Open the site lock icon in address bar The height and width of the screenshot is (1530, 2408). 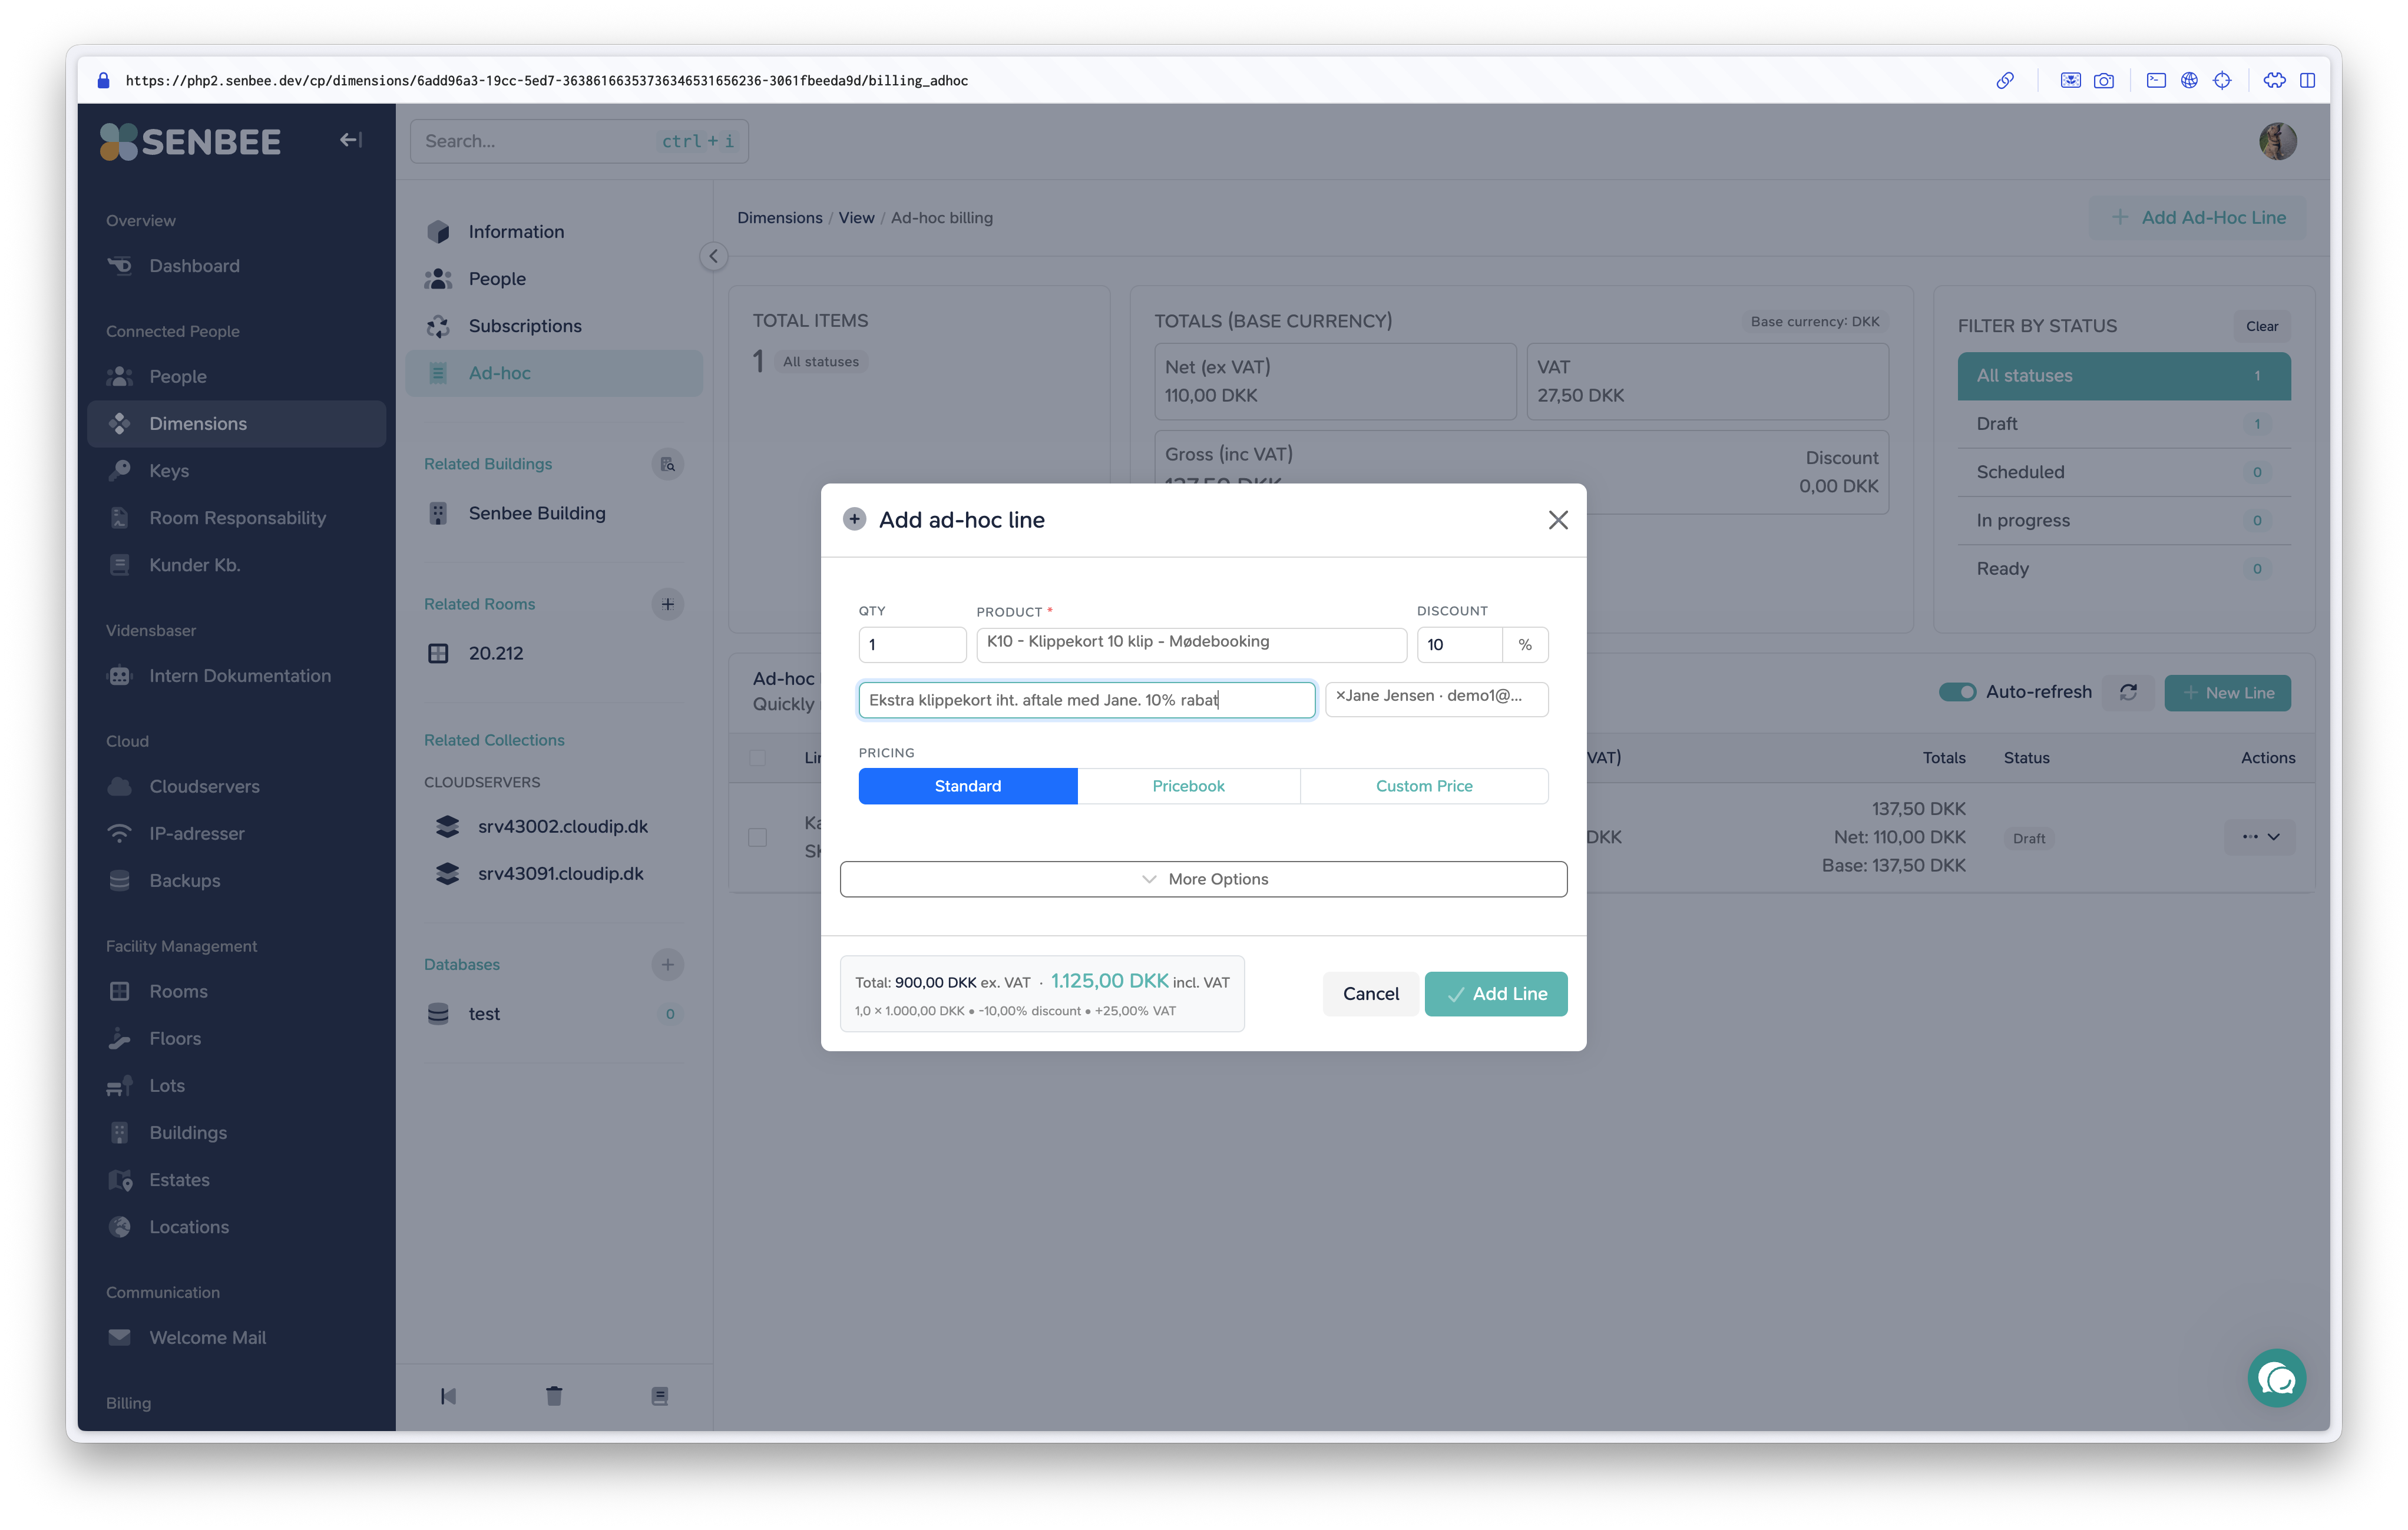point(103,81)
